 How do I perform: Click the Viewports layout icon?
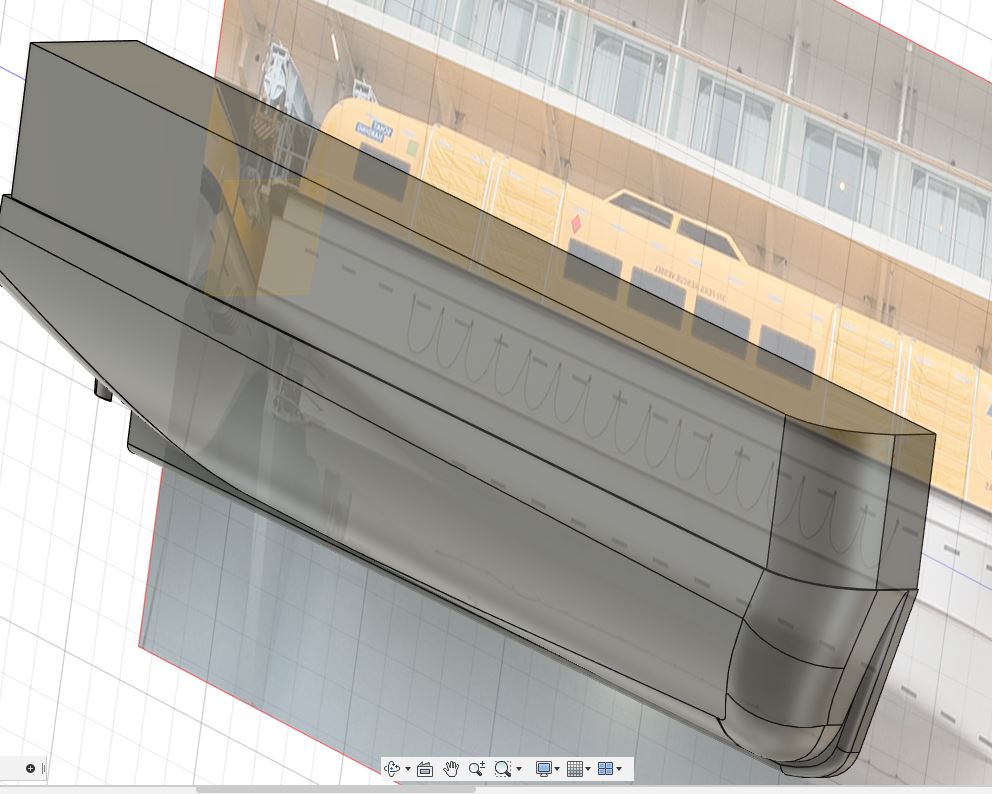click(605, 769)
